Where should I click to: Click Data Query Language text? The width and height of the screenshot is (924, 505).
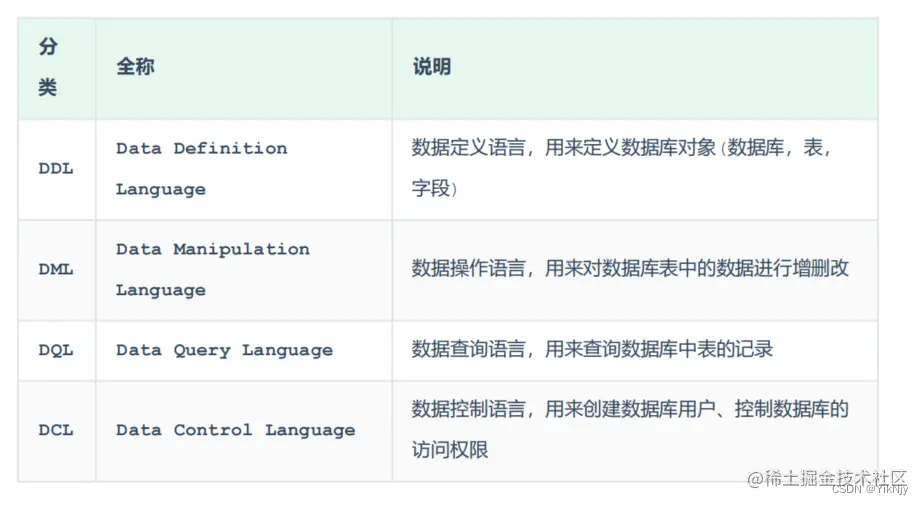[x=225, y=351]
